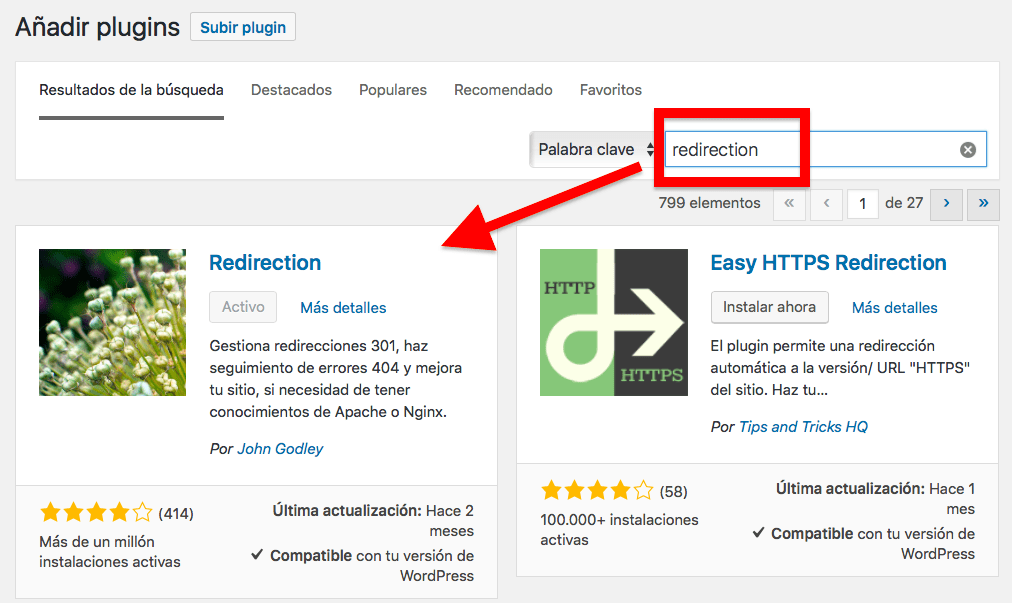Click the de 27 total pages text

click(904, 203)
